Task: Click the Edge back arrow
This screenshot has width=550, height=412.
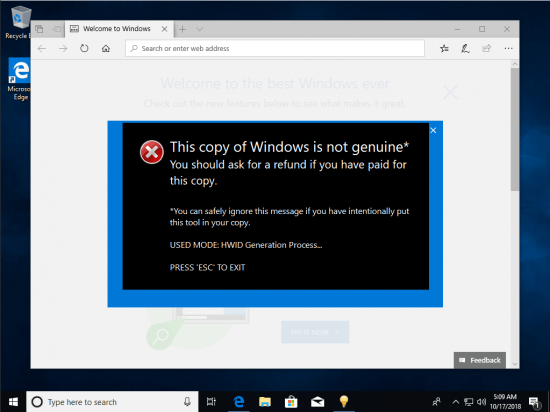Action: click(x=42, y=48)
